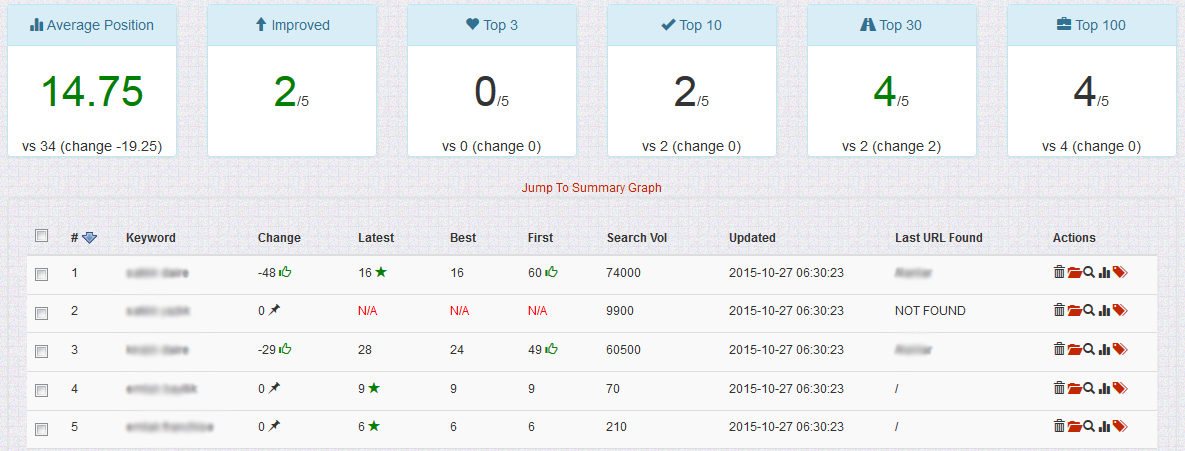
Task: Open folder icon in the 74000 volume row
Action: [x=1074, y=272]
